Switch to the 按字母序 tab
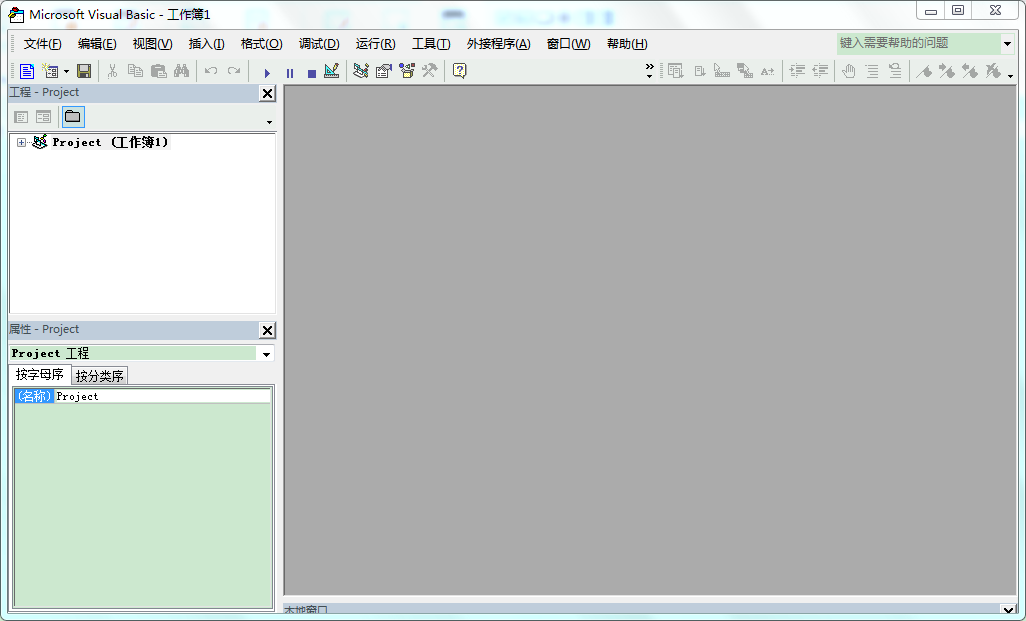The width and height of the screenshot is (1026, 621). coord(40,374)
